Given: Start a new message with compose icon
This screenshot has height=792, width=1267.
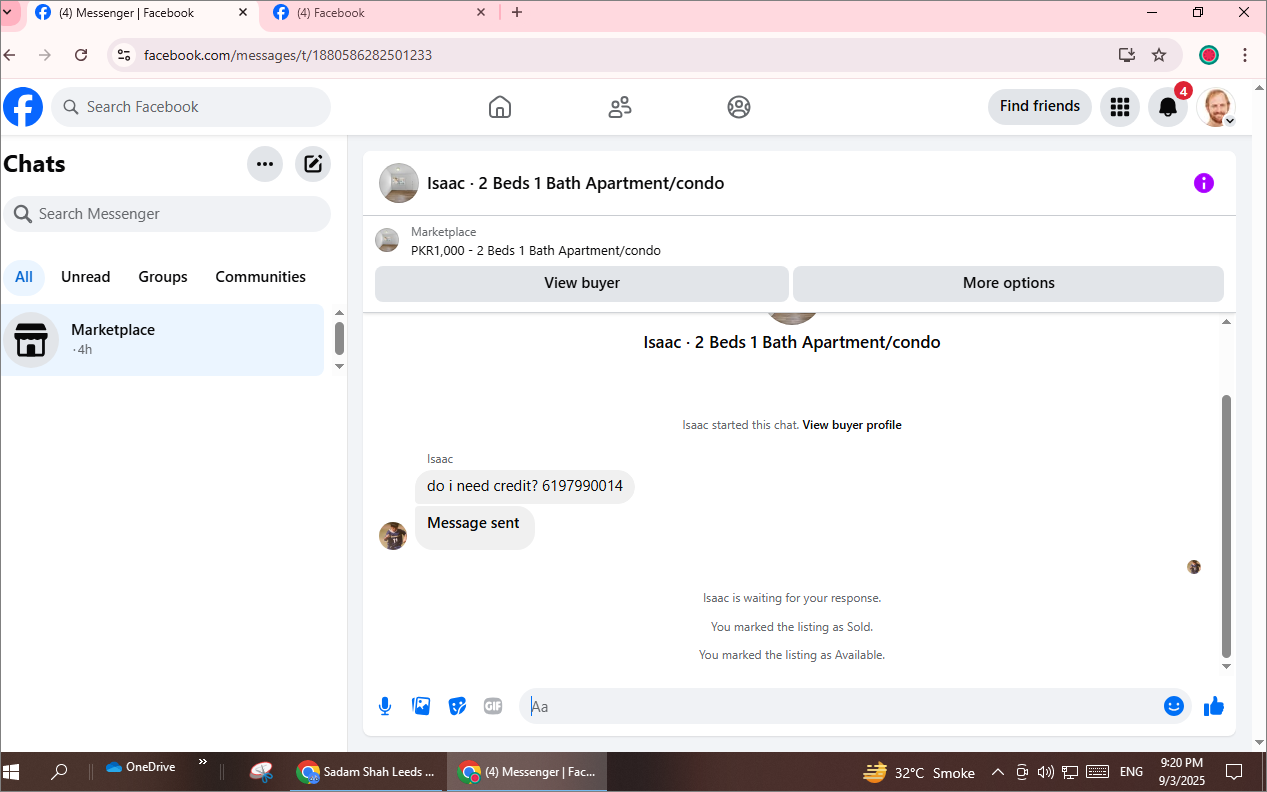Looking at the screenshot, I should pyautogui.click(x=313, y=164).
